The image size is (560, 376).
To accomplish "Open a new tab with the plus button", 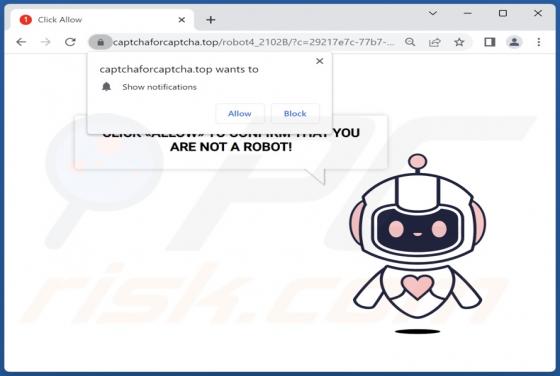I will click(x=211, y=20).
